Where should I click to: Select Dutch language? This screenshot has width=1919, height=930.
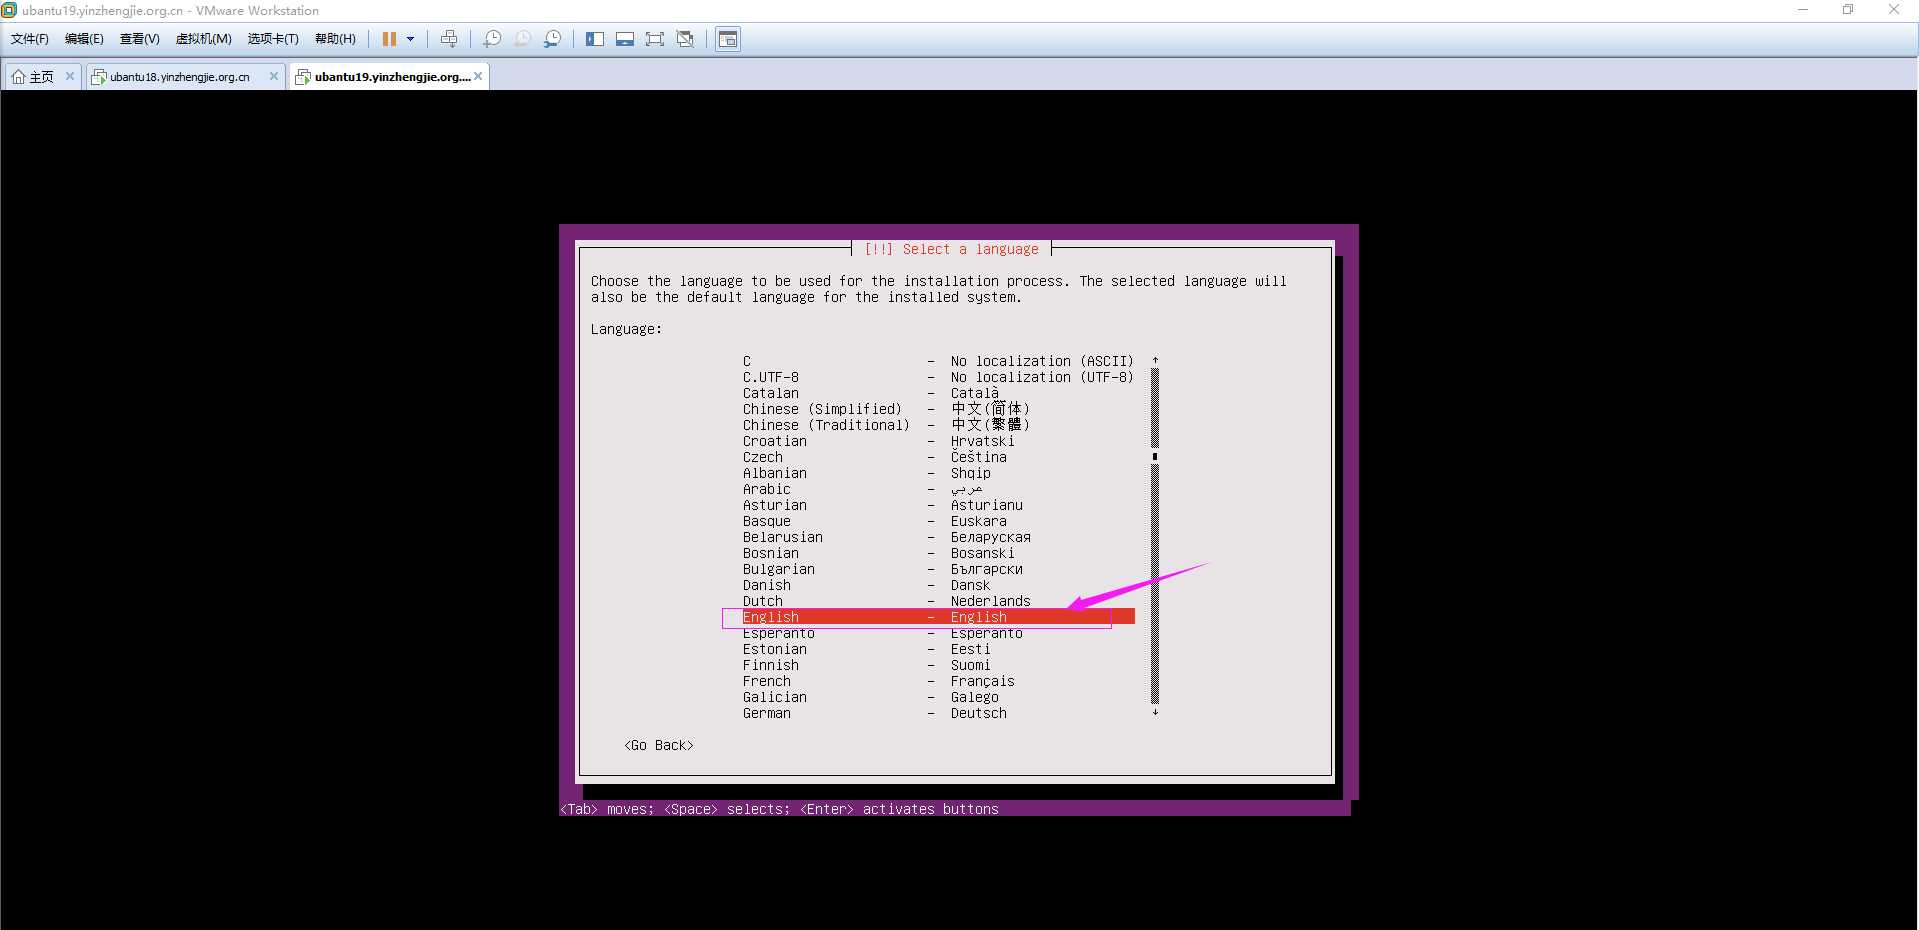coord(938,601)
